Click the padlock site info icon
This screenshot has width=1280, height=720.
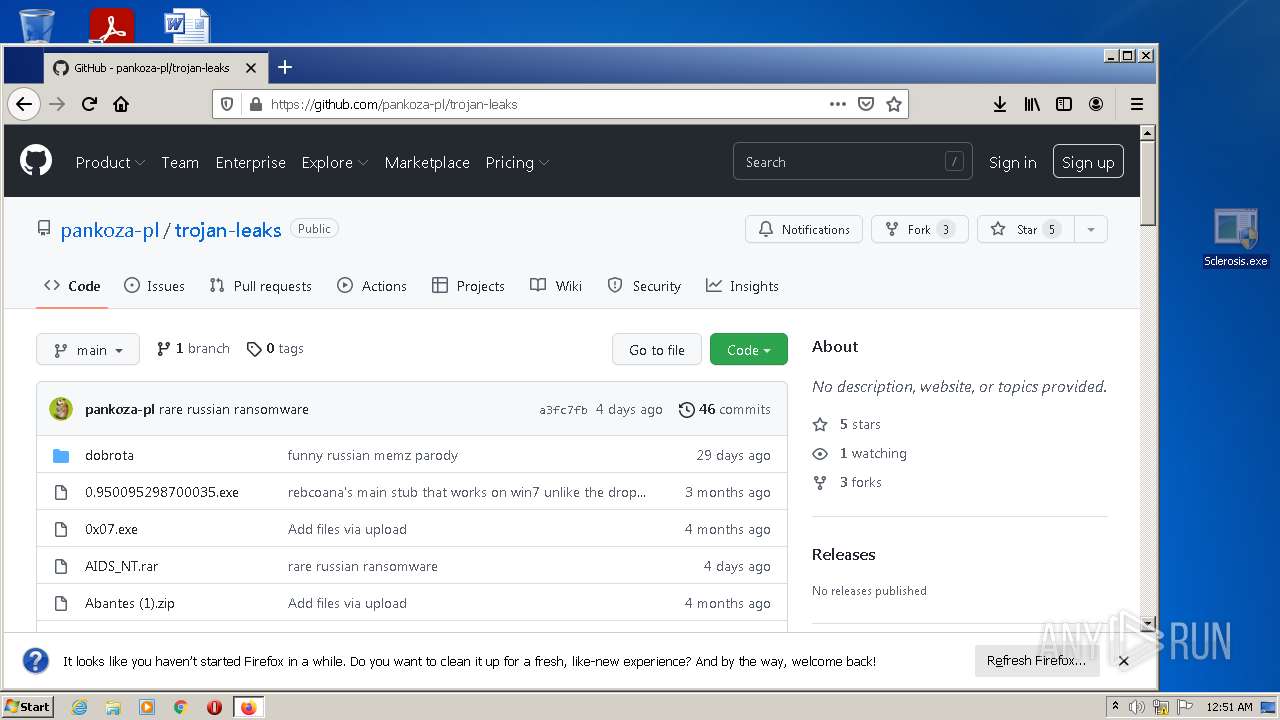click(255, 104)
